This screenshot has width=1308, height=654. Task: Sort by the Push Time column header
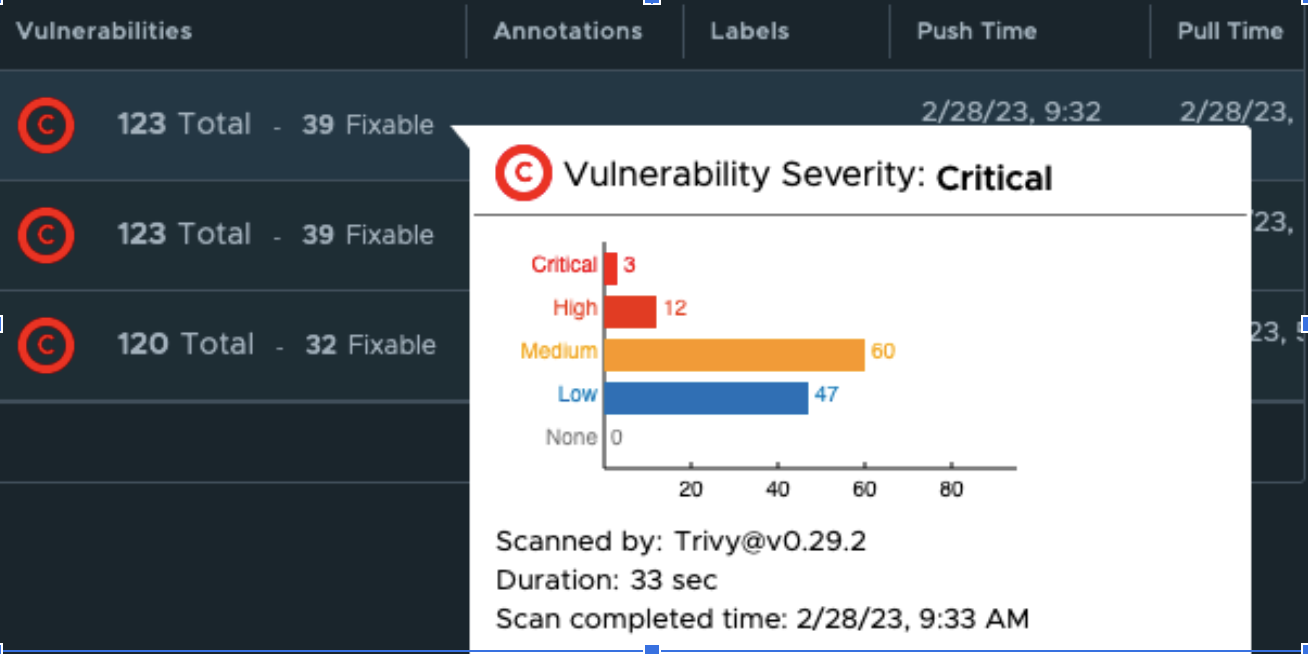(x=975, y=31)
